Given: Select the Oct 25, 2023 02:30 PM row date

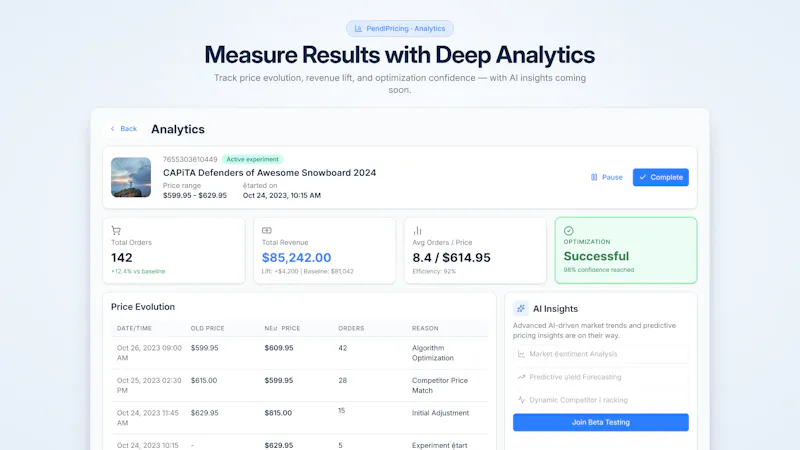Looking at the screenshot, I should (149, 386).
